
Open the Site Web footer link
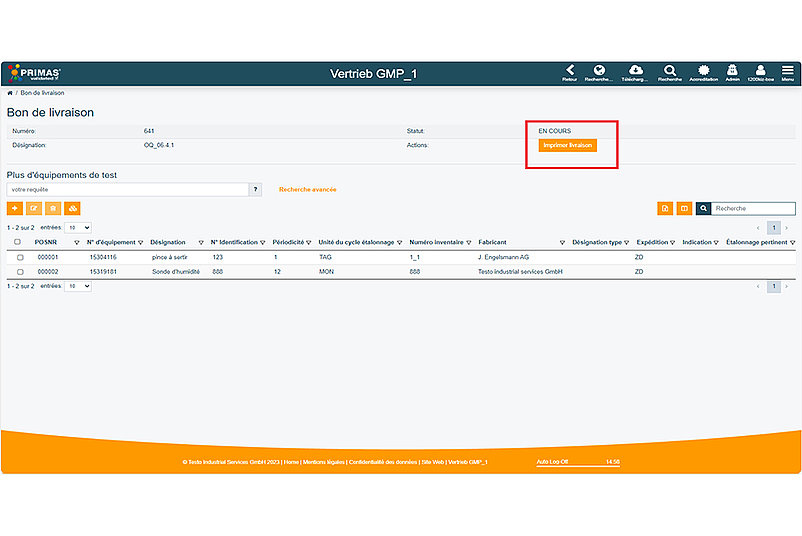433,462
